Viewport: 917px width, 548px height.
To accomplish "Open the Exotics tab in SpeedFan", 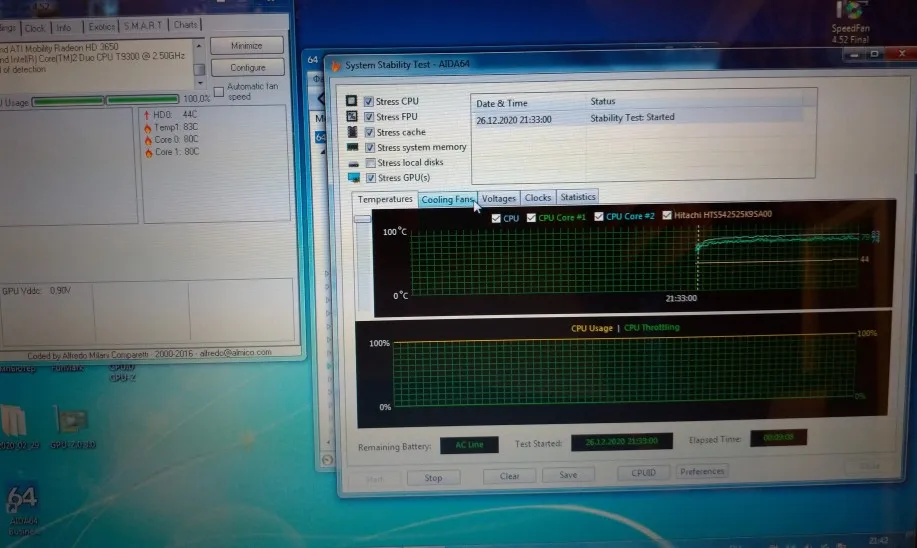I will click(x=102, y=27).
